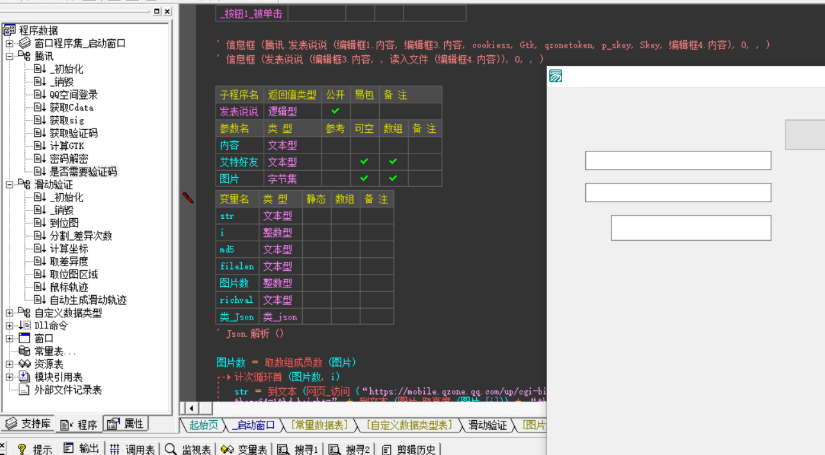Open the 支持库 panel tab
The height and width of the screenshot is (455, 825).
28,424
